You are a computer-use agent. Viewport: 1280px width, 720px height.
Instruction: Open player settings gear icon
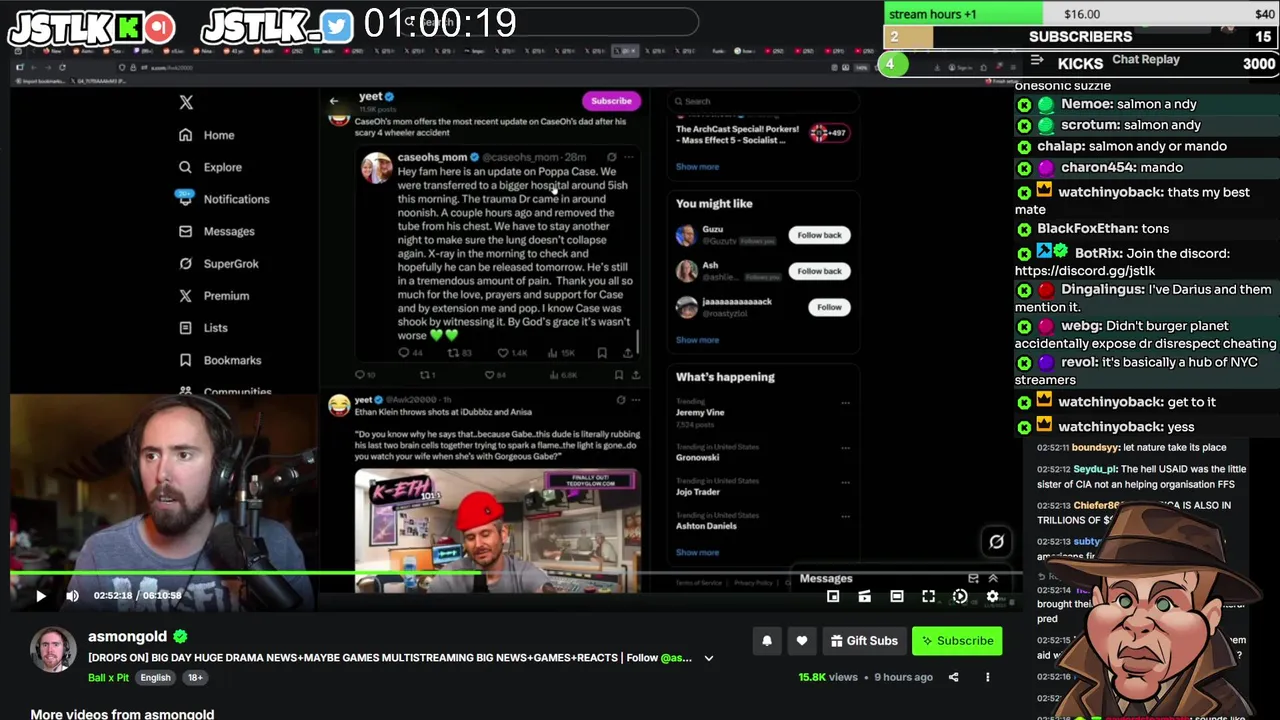[992, 596]
